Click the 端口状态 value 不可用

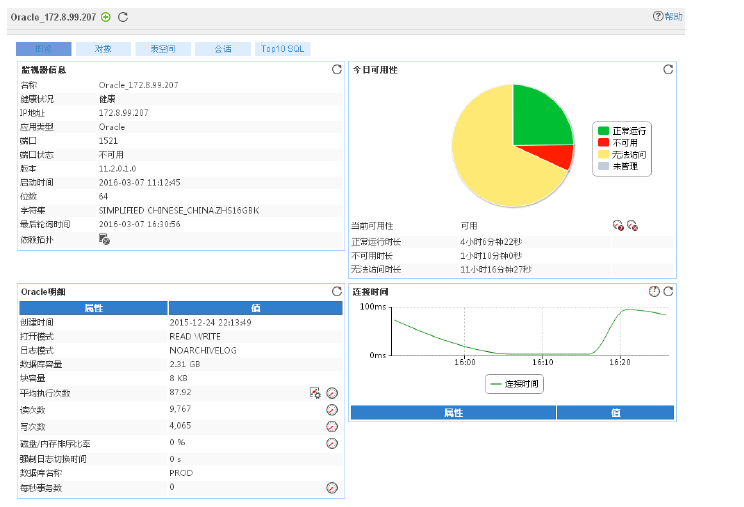(x=111, y=155)
